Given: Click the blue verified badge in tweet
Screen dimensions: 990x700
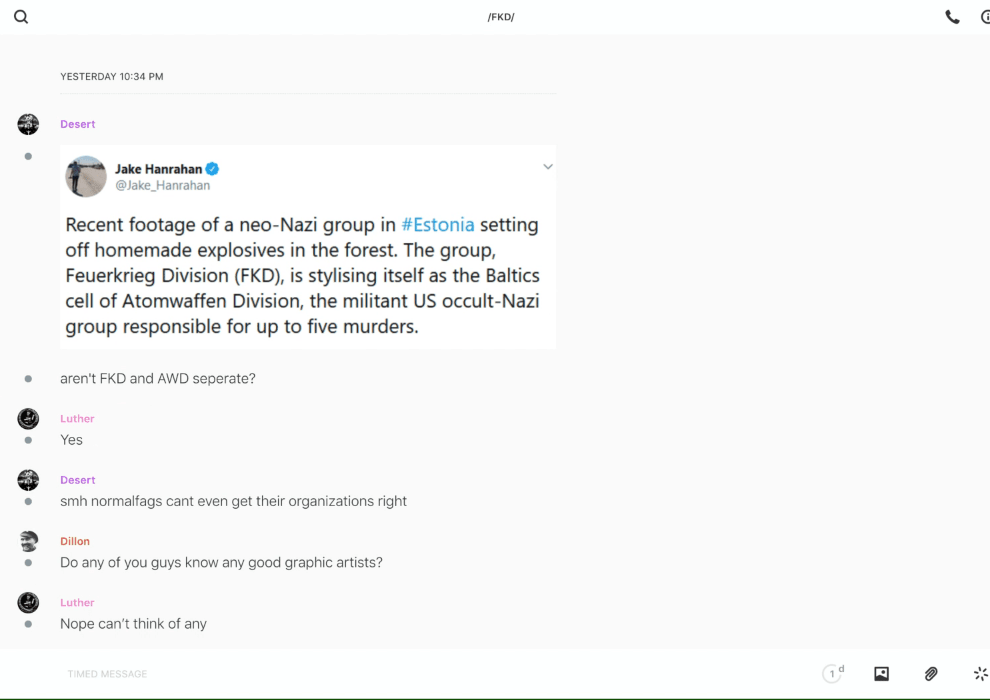Looking at the screenshot, I should click(x=212, y=169).
